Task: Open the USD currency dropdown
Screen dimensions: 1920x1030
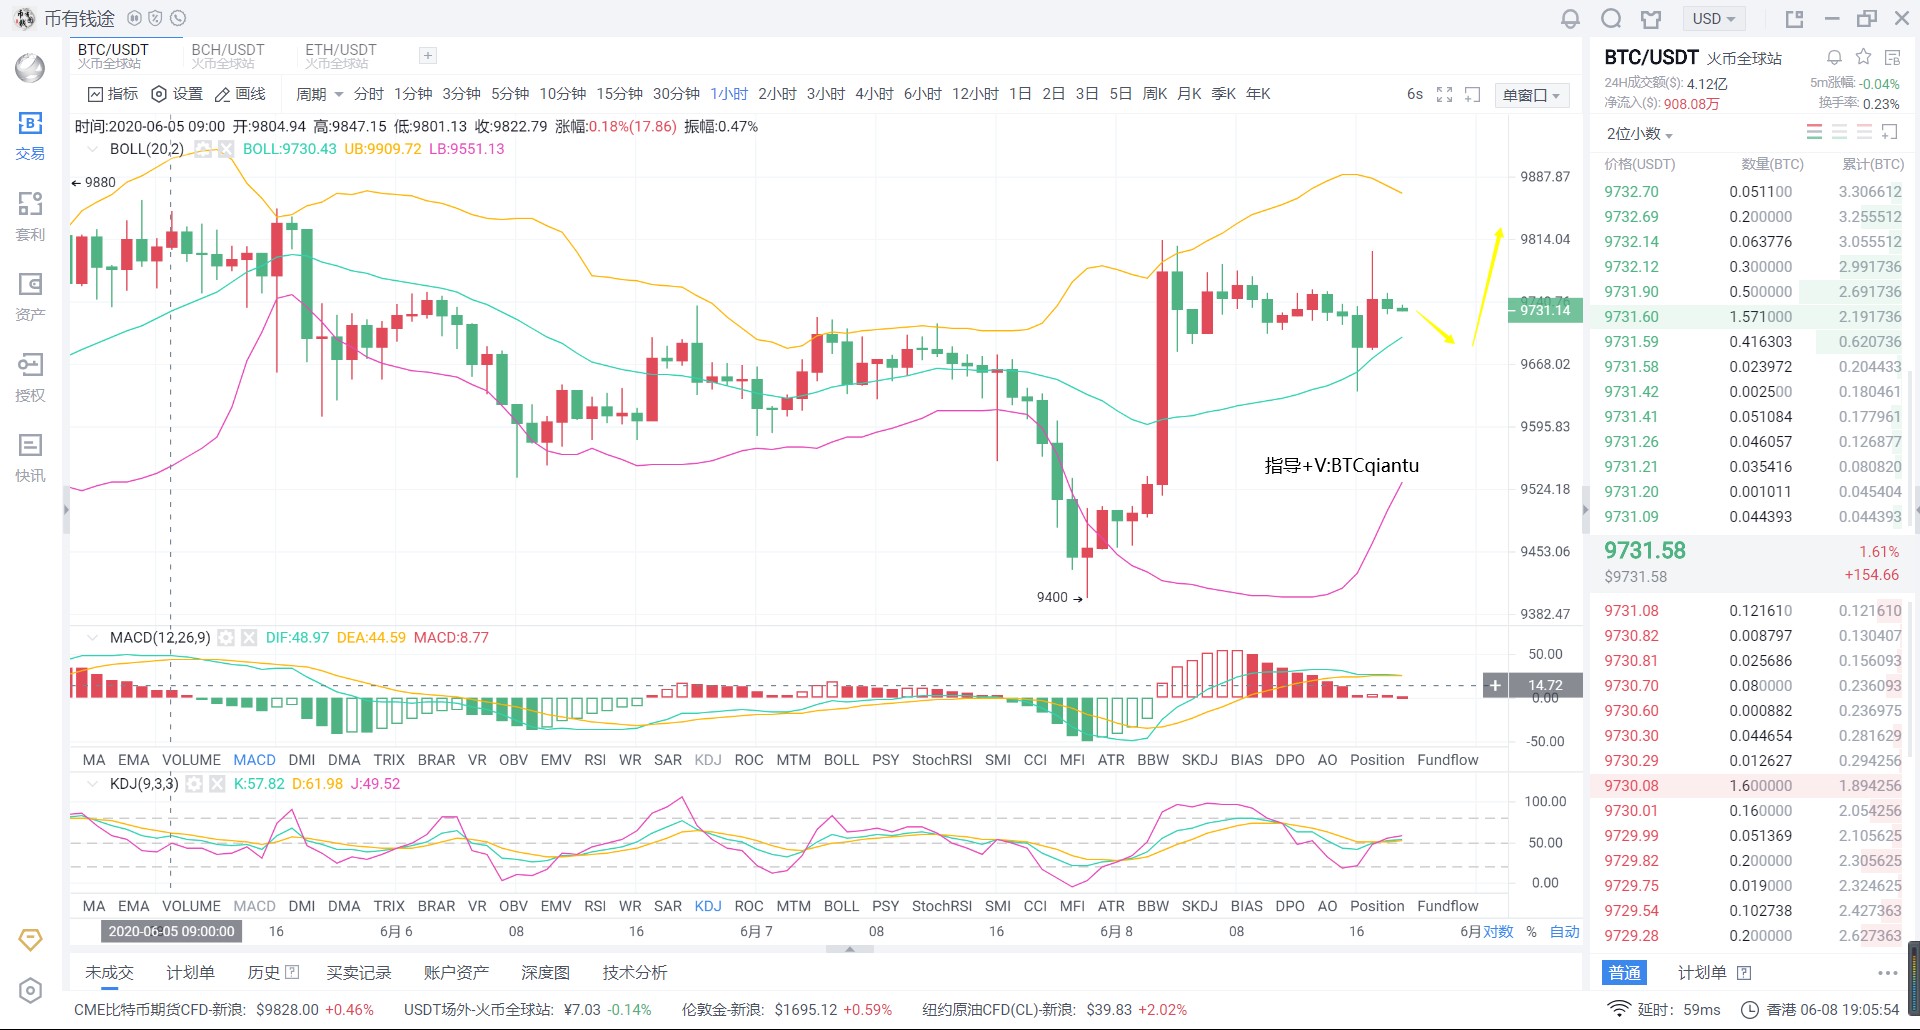Action: [1713, 19]
